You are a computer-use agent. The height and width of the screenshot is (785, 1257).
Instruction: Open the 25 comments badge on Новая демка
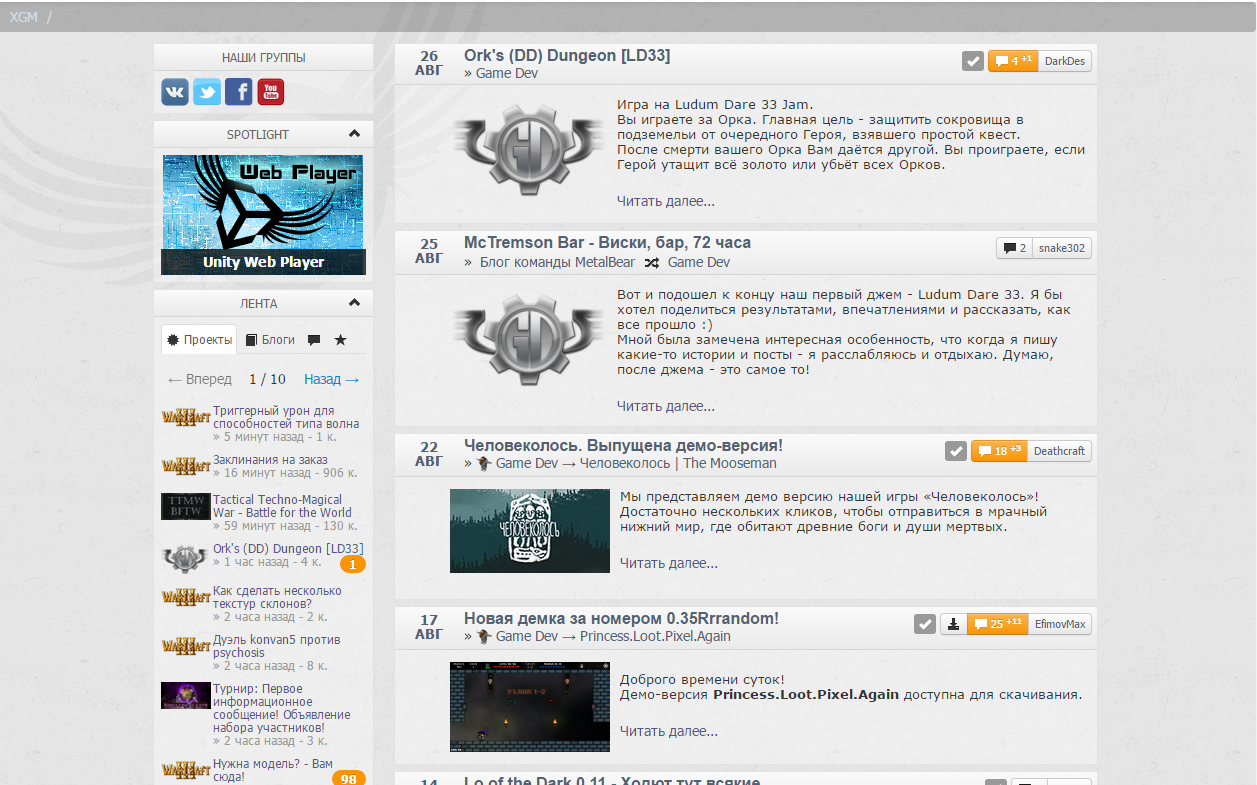coord(997,624)
